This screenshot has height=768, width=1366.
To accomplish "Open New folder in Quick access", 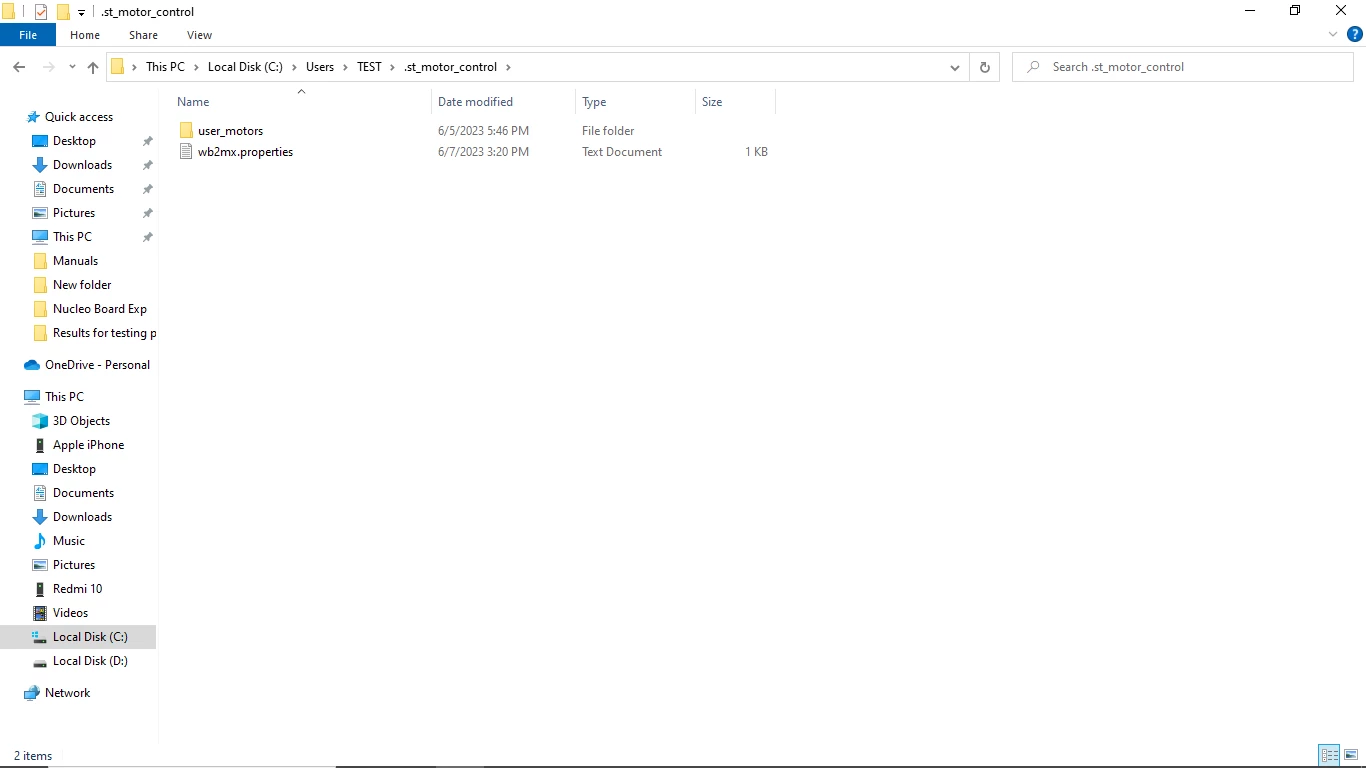I will [82, 285].
